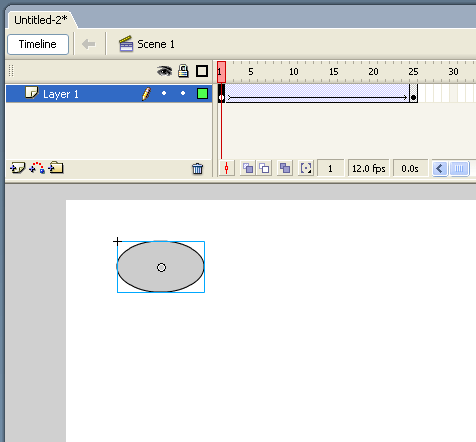Click the 12.0 fps frame rate field
The image size is (476, 442).
tap(369, 168)
